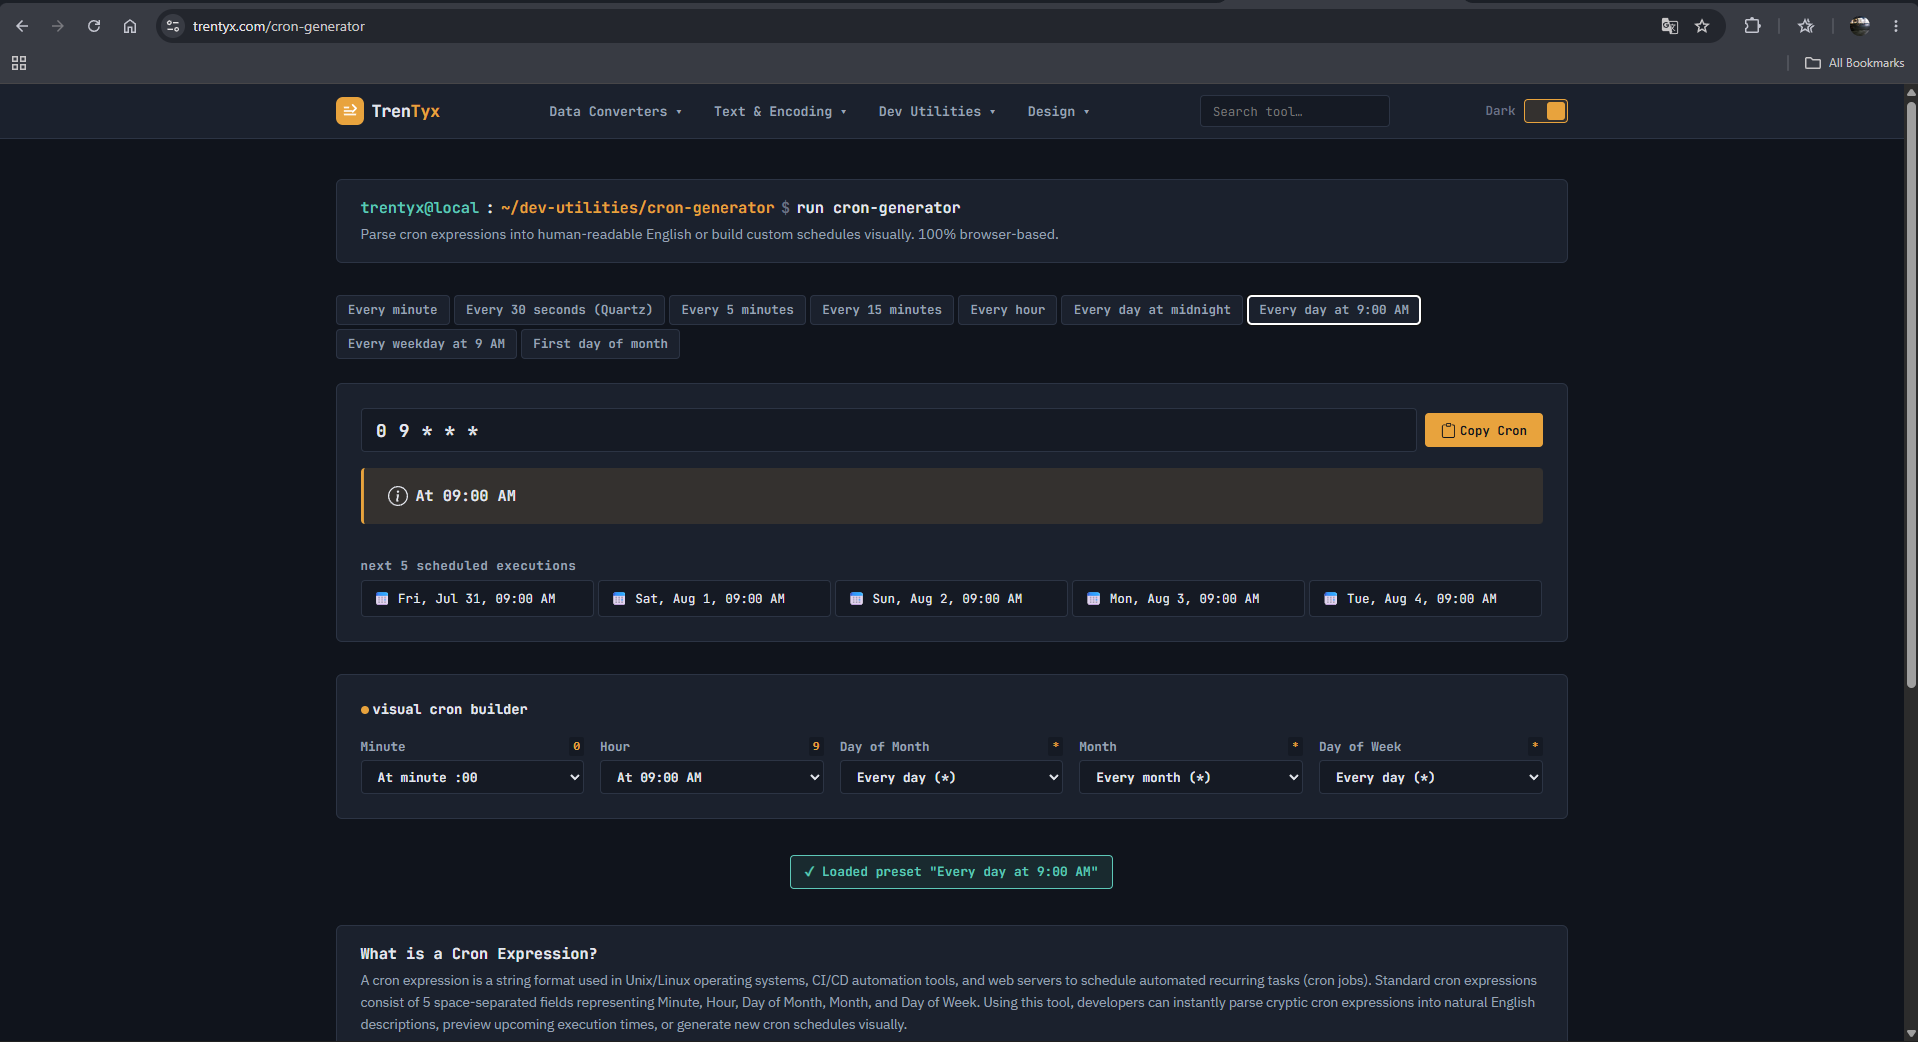Click the 'What is a Cron Expression?' heading
The image size is (1918, 1042).
click(x=478, y=954)
